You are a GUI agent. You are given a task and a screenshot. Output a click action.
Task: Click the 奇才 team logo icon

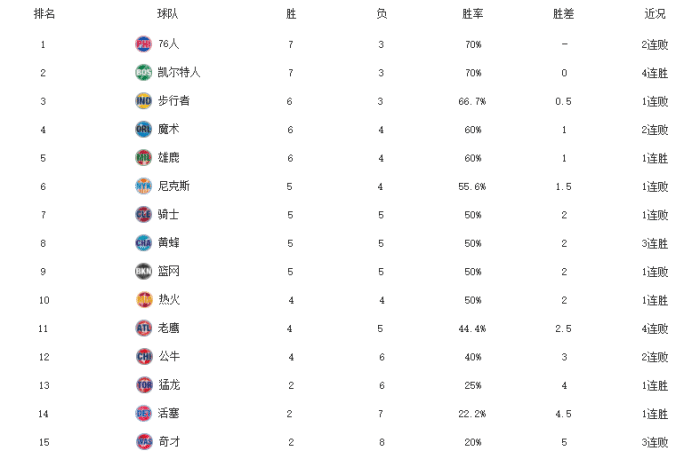[x=143, y=441]
